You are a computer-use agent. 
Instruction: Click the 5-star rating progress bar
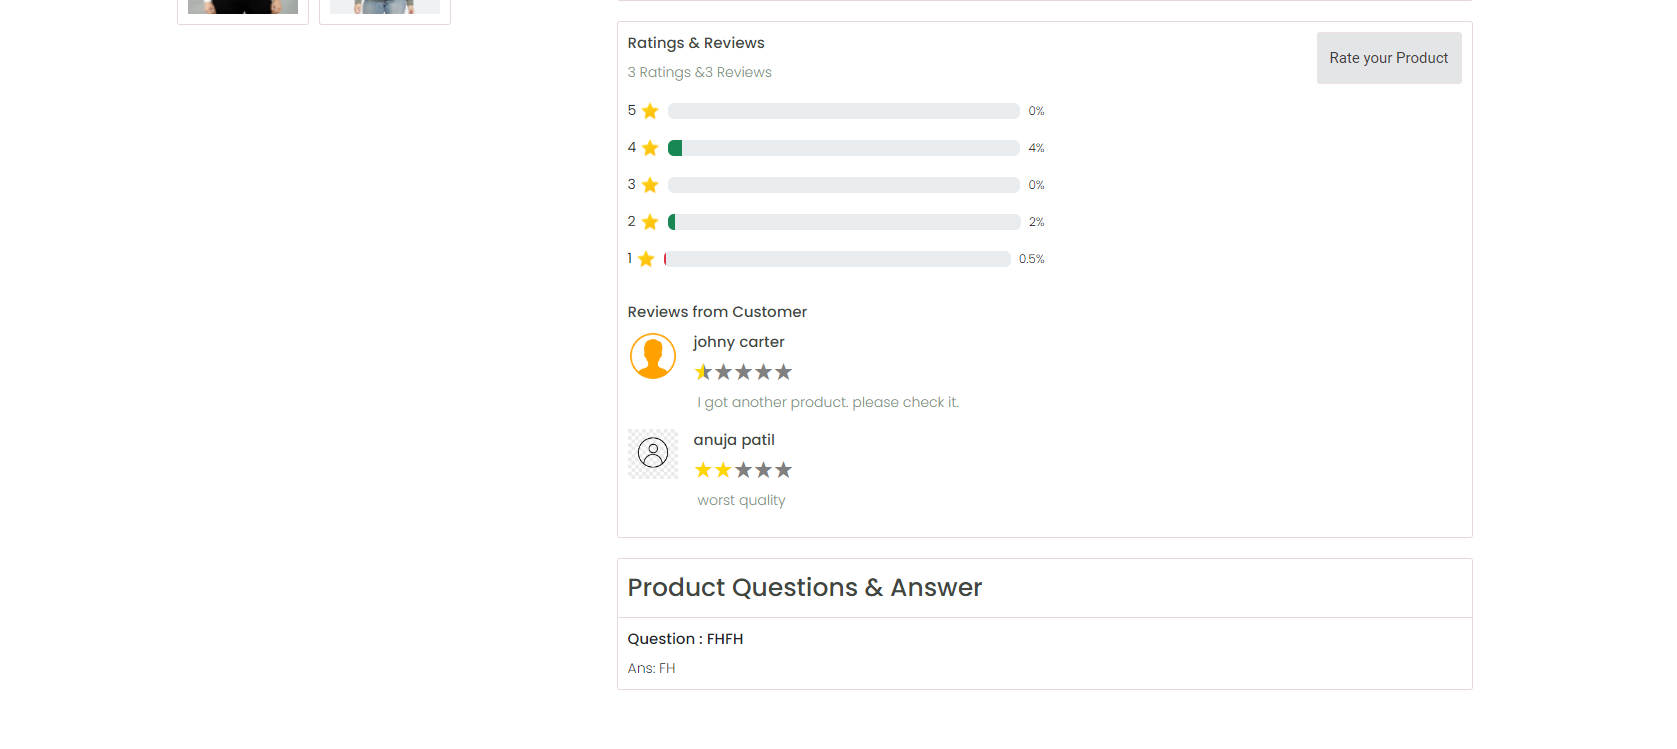pos(844,111)
